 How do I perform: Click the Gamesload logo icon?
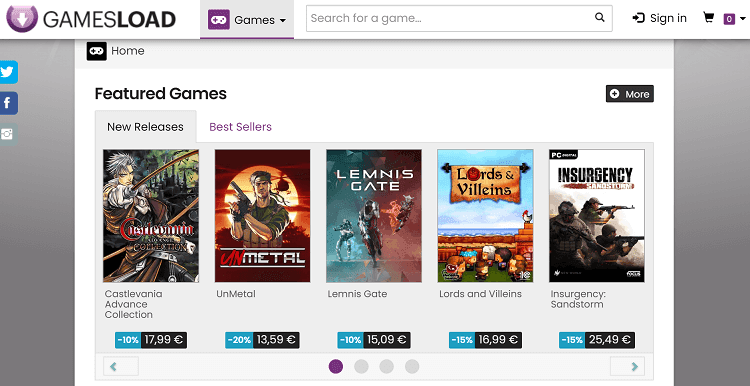pos(22,18)
